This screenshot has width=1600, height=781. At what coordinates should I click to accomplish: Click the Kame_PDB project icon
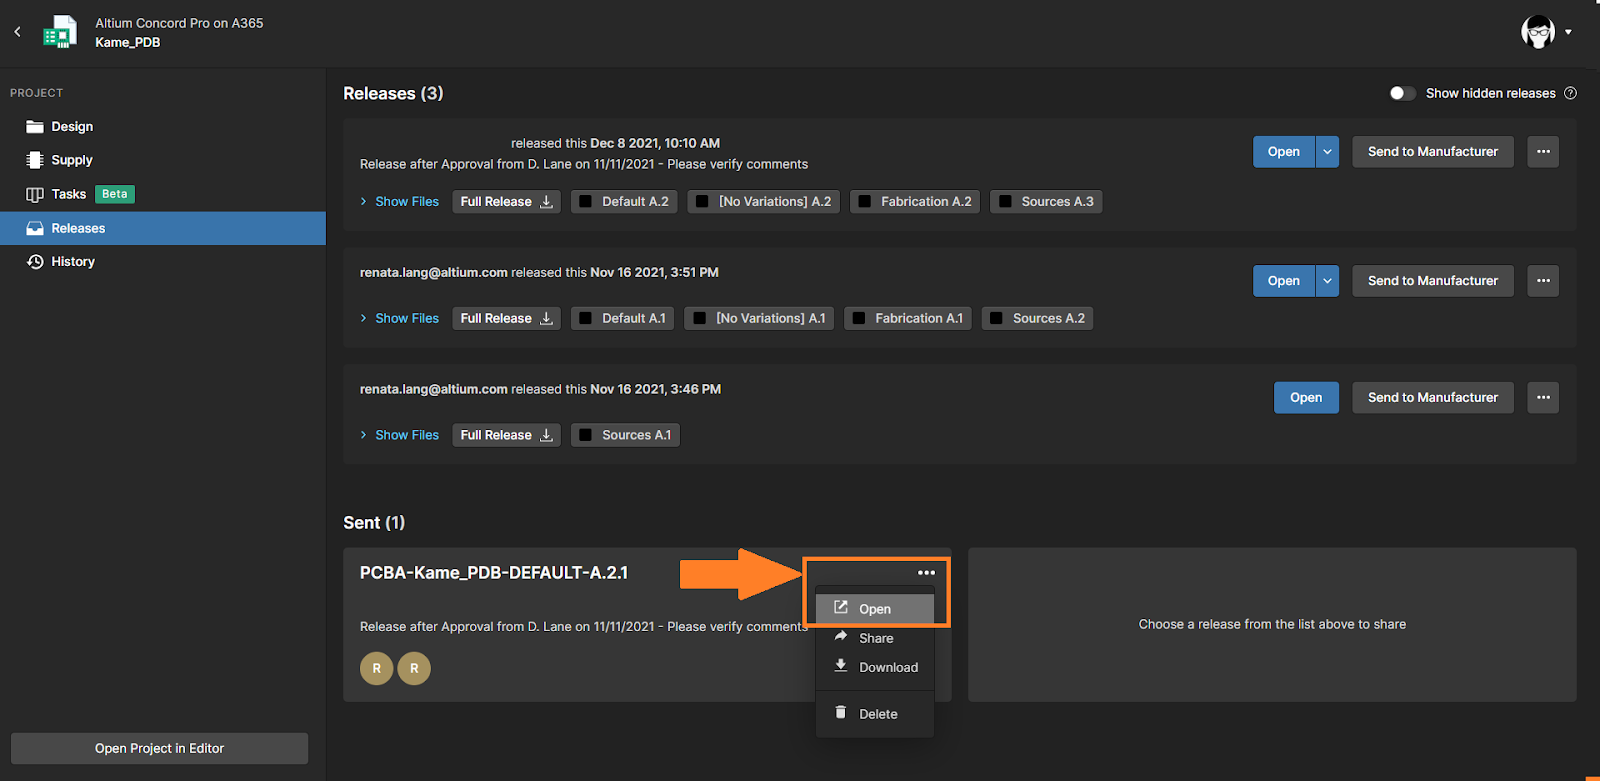tap(60, 32)
